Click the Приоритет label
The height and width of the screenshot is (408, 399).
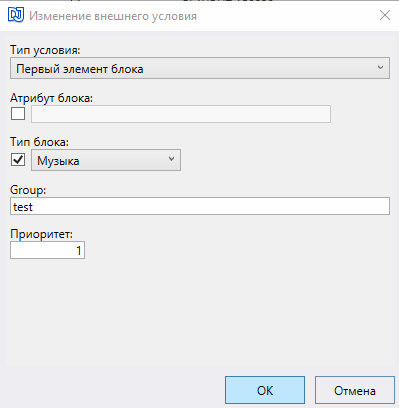41,234
